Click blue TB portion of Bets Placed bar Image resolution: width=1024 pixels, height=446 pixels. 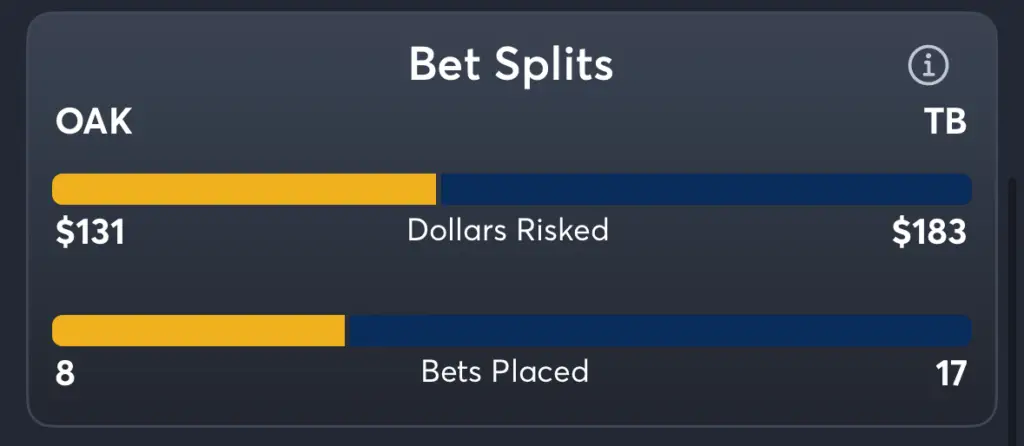660,330
